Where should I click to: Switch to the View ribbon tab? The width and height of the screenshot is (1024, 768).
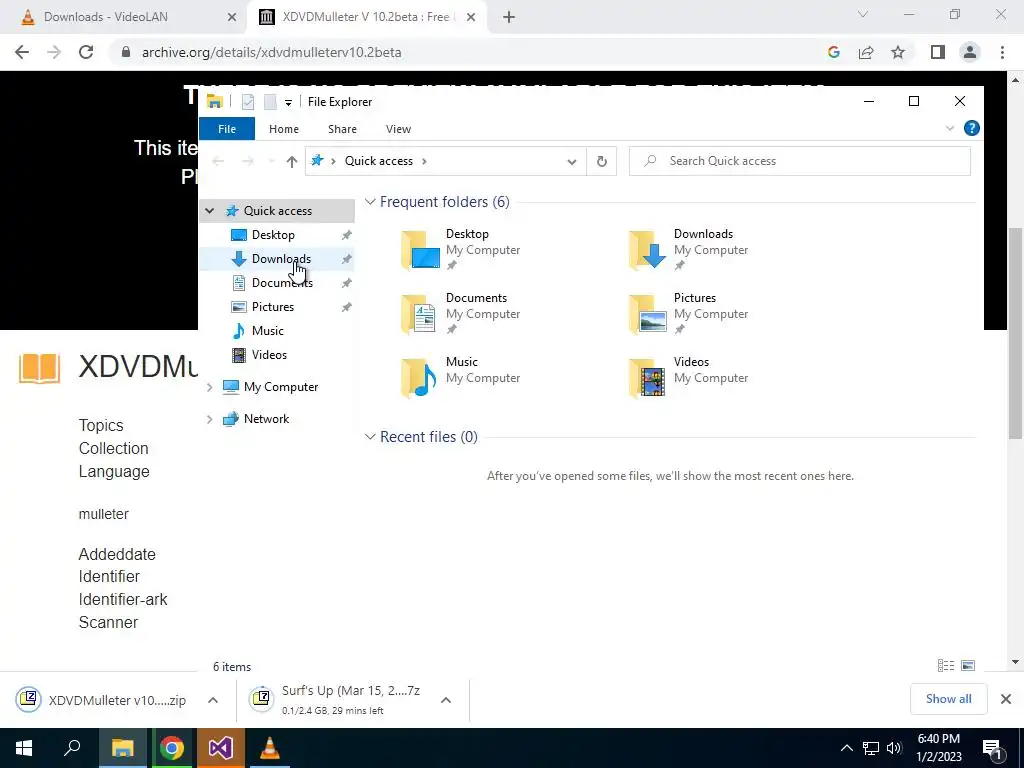click(398, 129)
